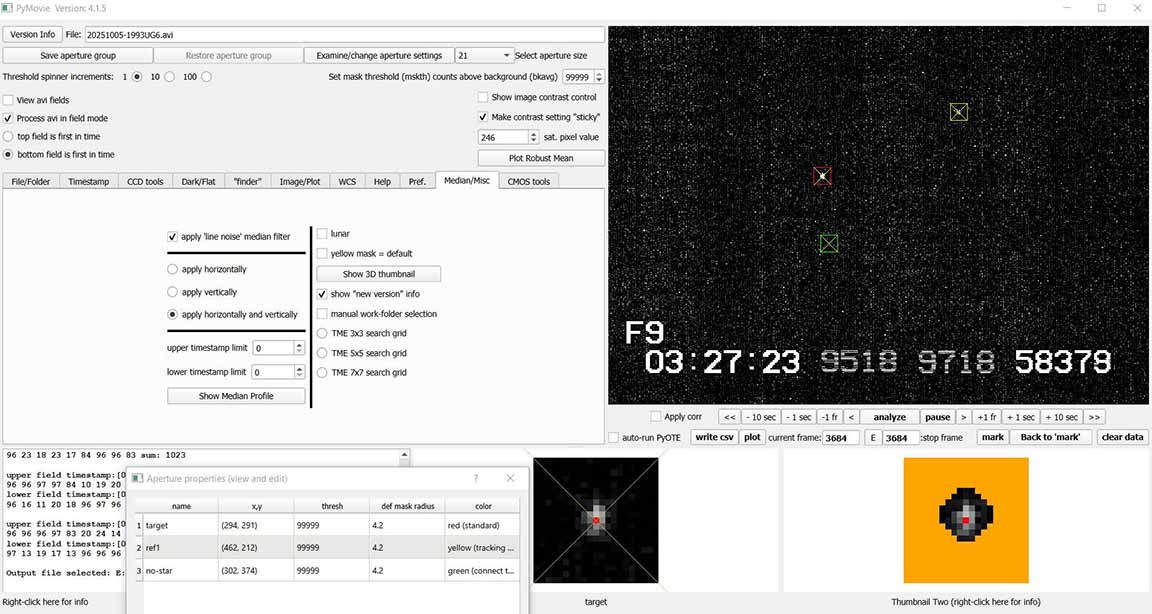Screen dimensions: 1152x614
Task: Click the red target aperture marker
Action: pyautogui.click(x=822, y=176)
